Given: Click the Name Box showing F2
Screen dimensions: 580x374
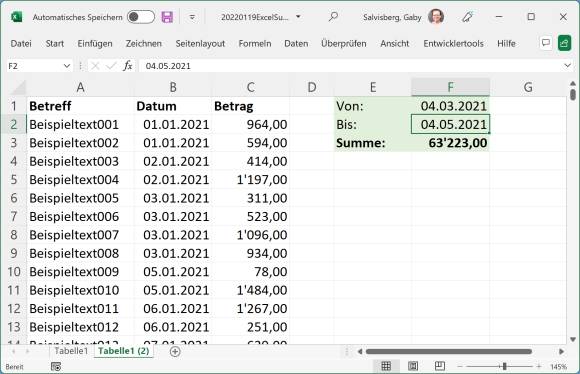Looking at the screenshot, I should coord(34,66).
